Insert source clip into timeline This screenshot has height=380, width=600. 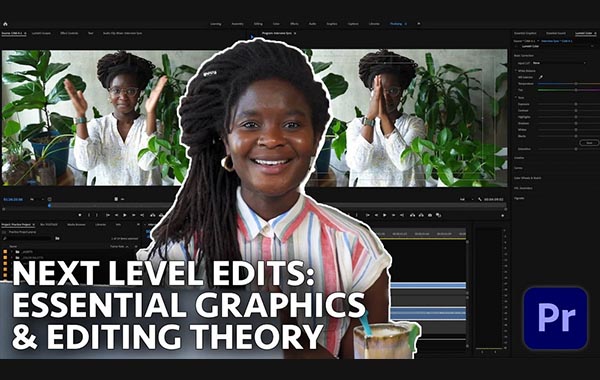click(x=153, y=215)
